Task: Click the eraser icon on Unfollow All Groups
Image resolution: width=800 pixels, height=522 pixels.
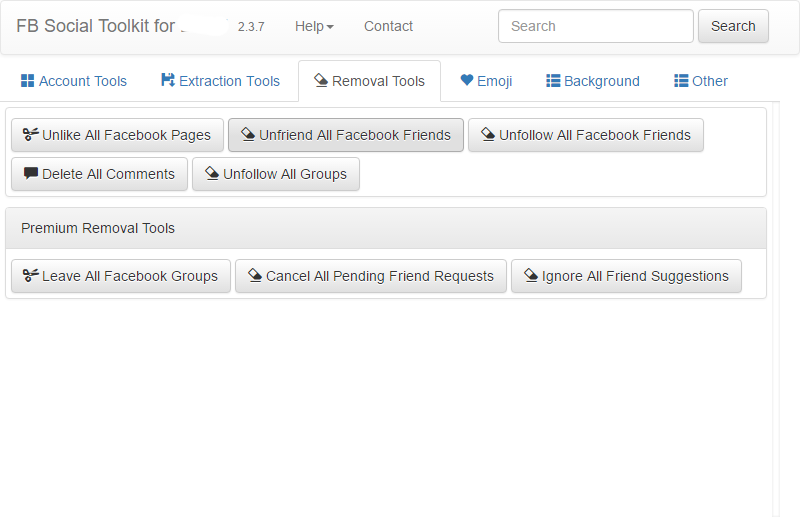Action: point(212,173)
